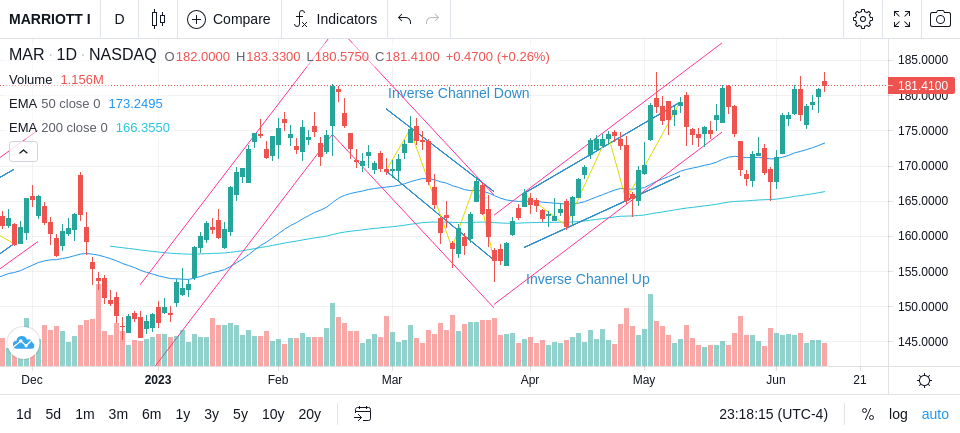
Task: Select the 1y time range
Action: [x=182, y=415]
